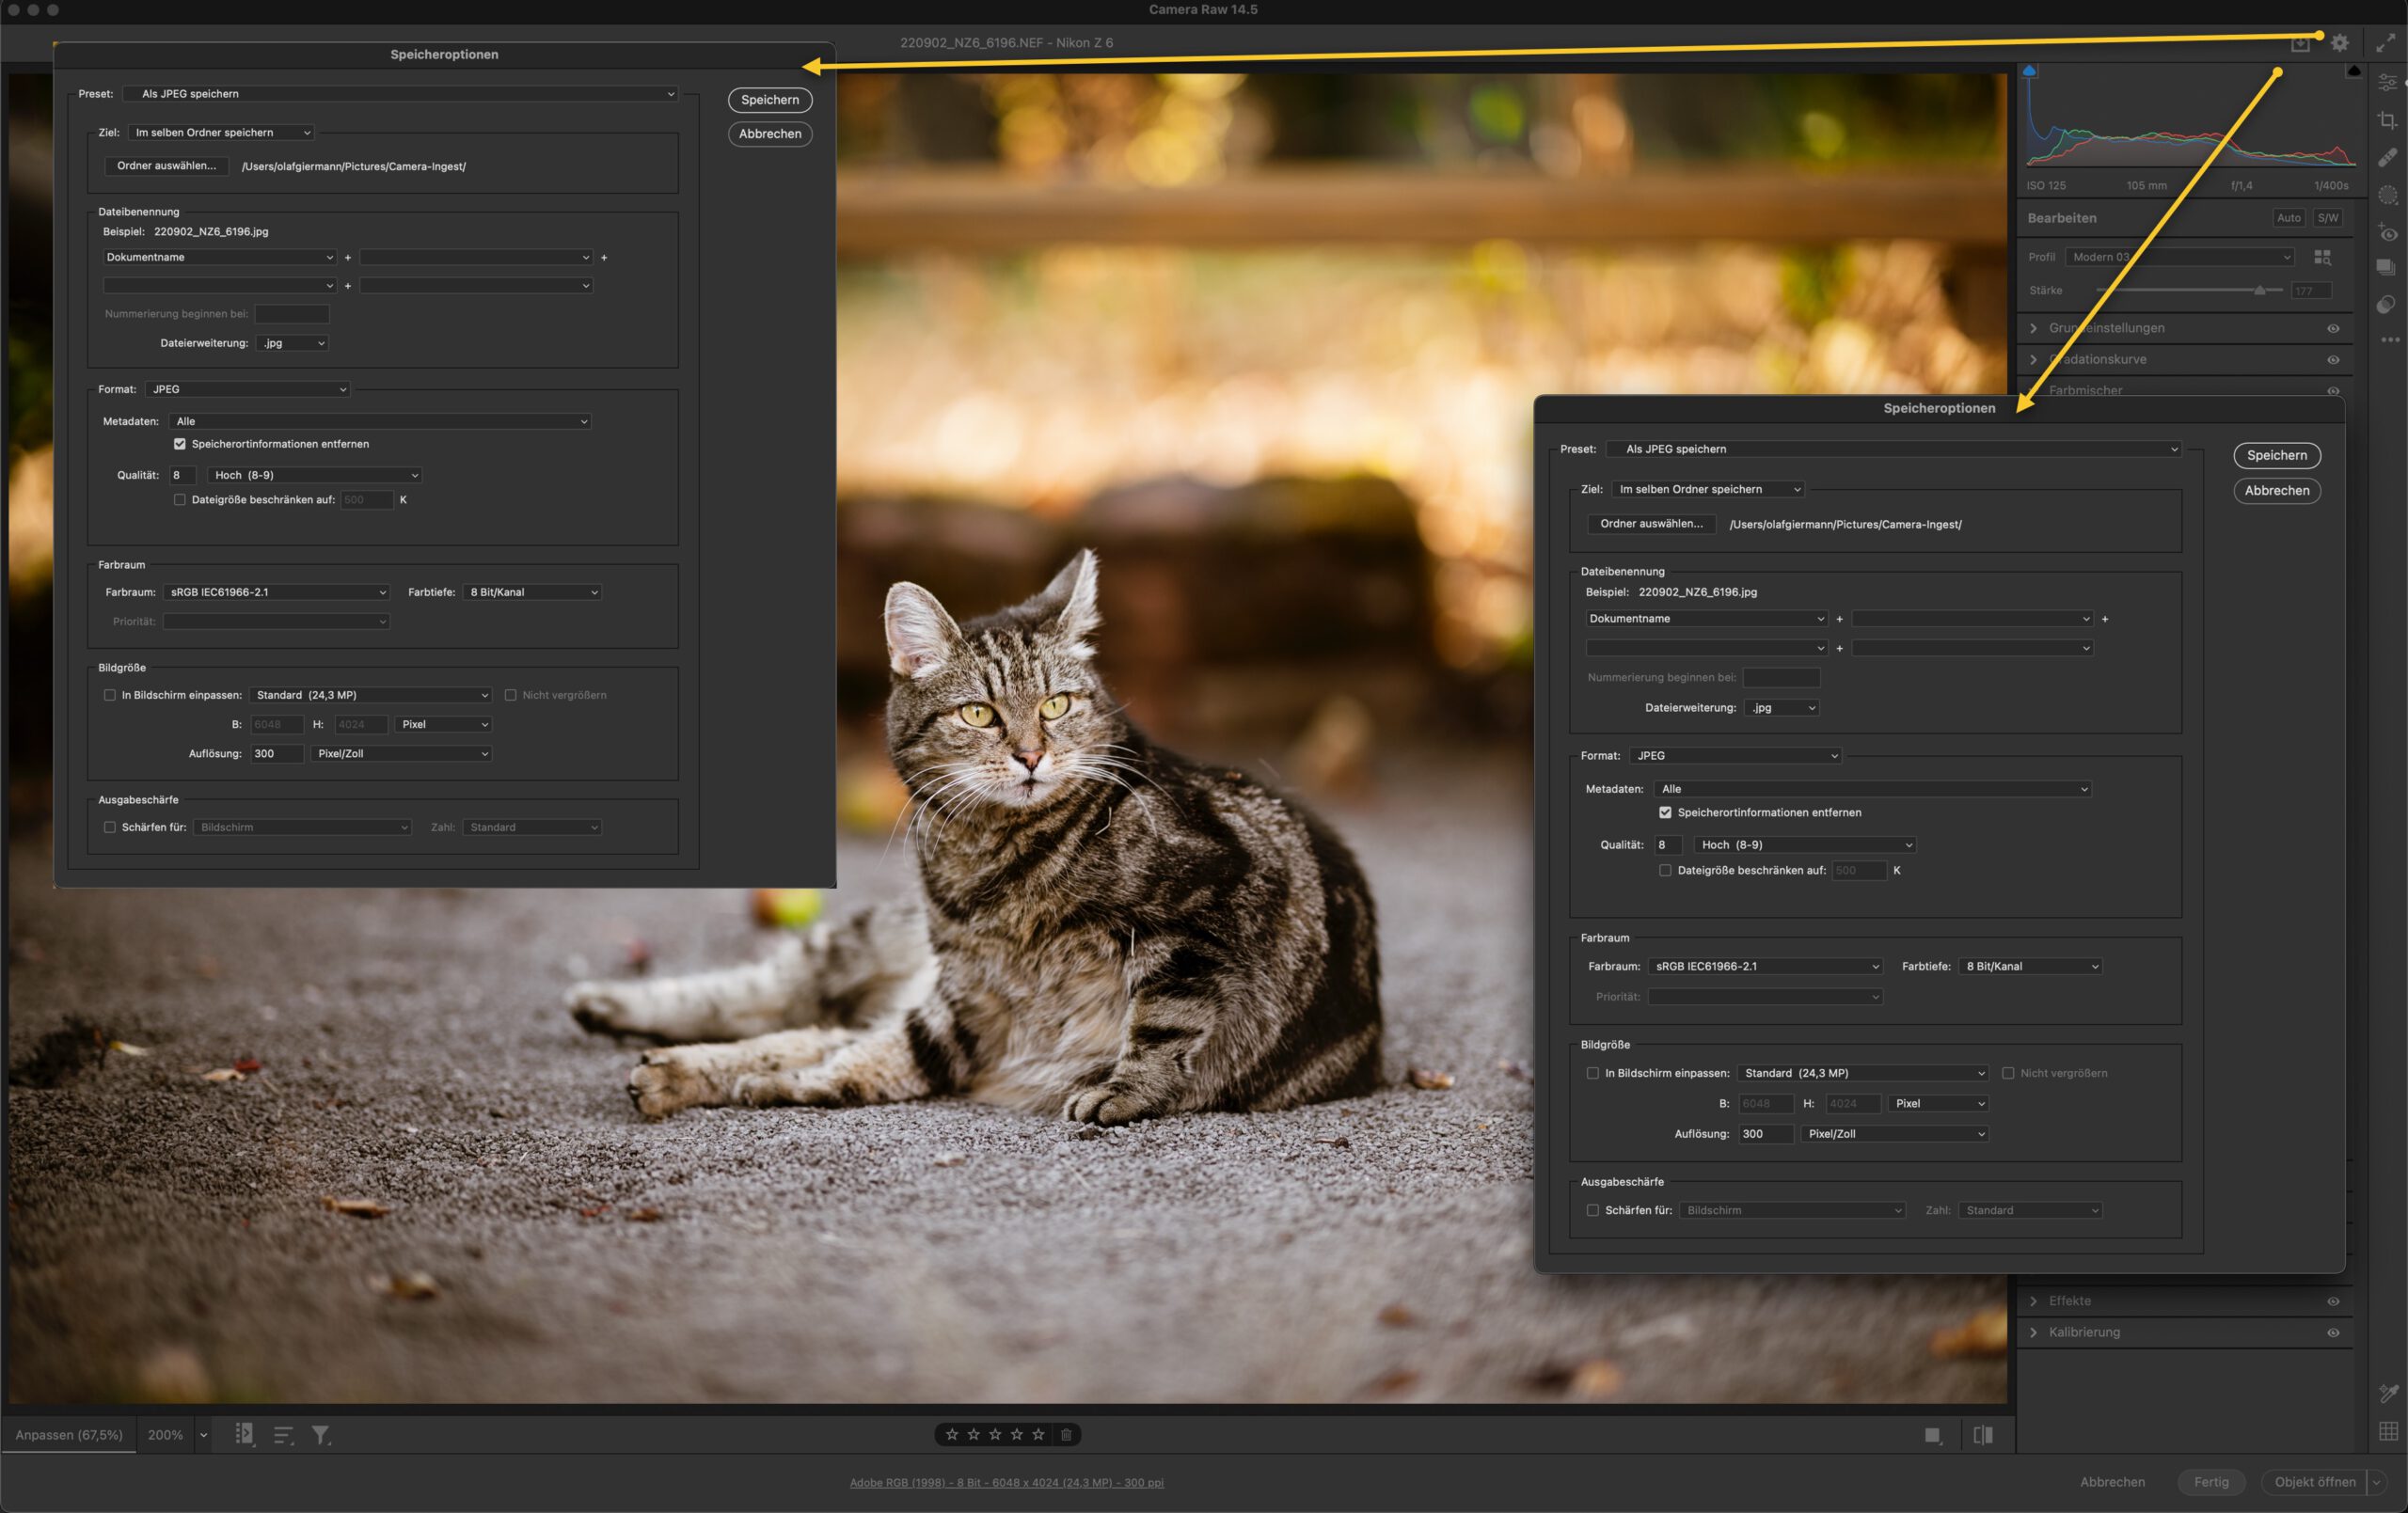Toggle Kalibrierung panel visibility eye
2408x1513 pixels.
tap(2332, 1332)
